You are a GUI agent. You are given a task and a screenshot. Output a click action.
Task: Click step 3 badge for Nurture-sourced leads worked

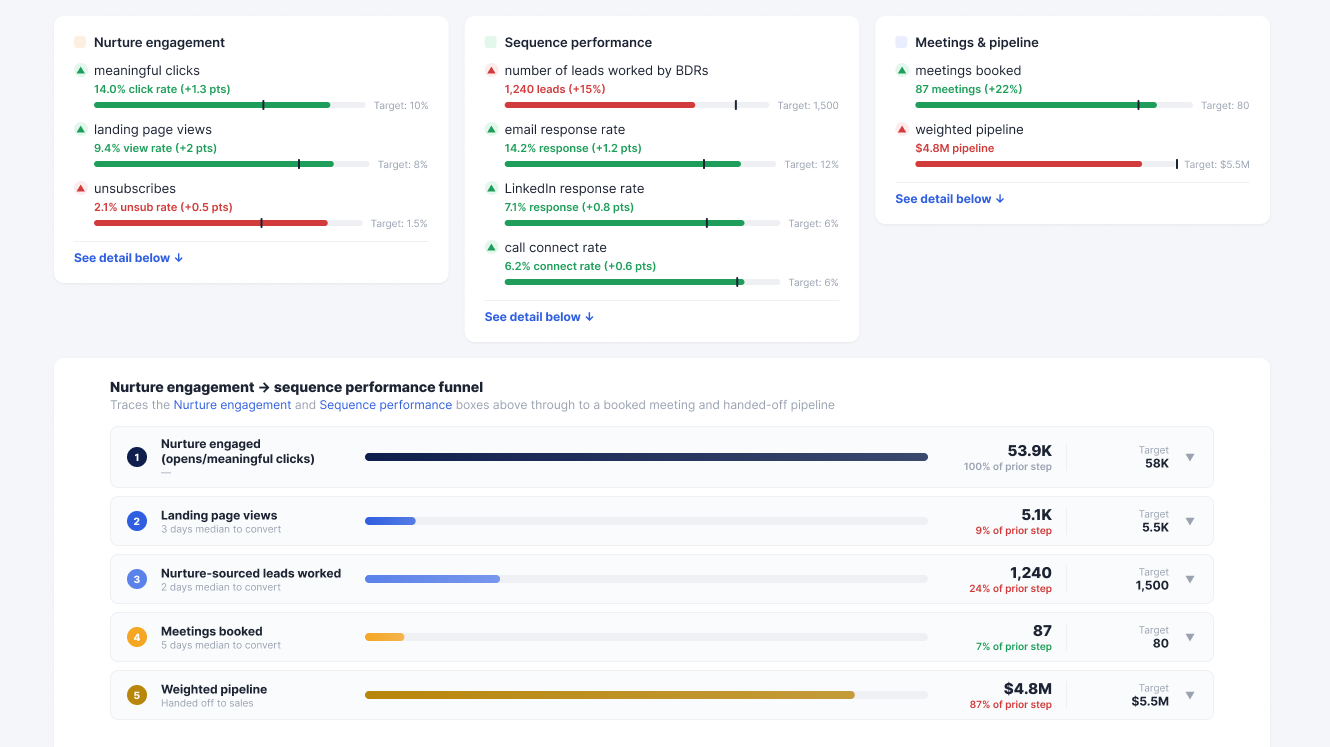pos(137,579)
